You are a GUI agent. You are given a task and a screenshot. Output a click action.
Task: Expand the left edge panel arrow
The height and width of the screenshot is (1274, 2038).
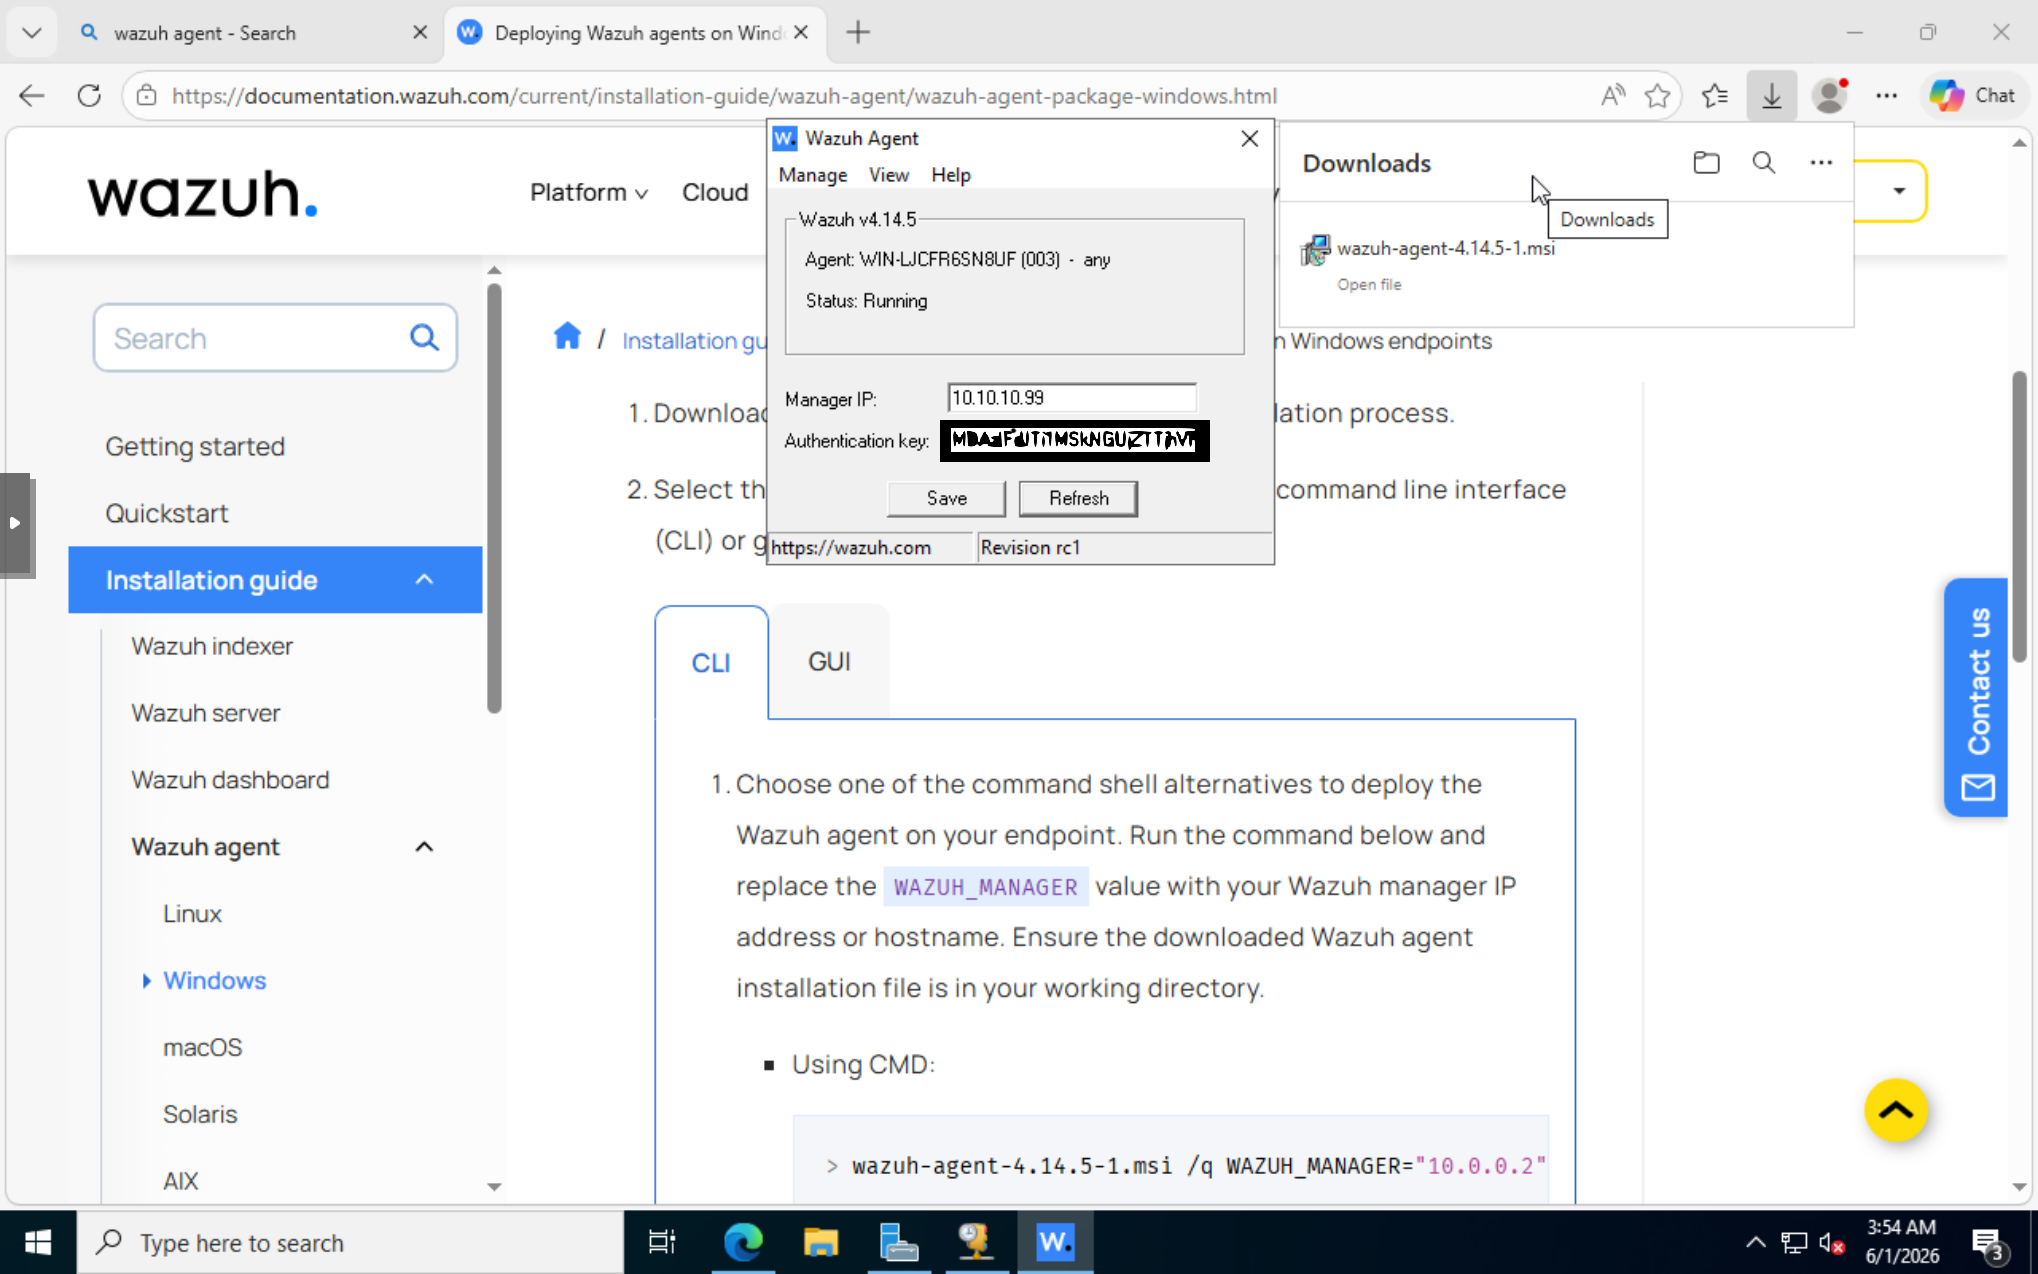(15, 523)
